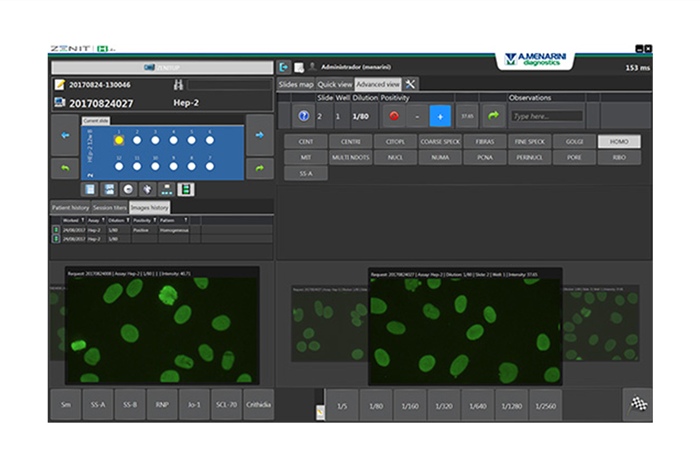Screen dimensions: 700x467
Task: Select the blue plus positivity button
Action: (x=438, y=115)
